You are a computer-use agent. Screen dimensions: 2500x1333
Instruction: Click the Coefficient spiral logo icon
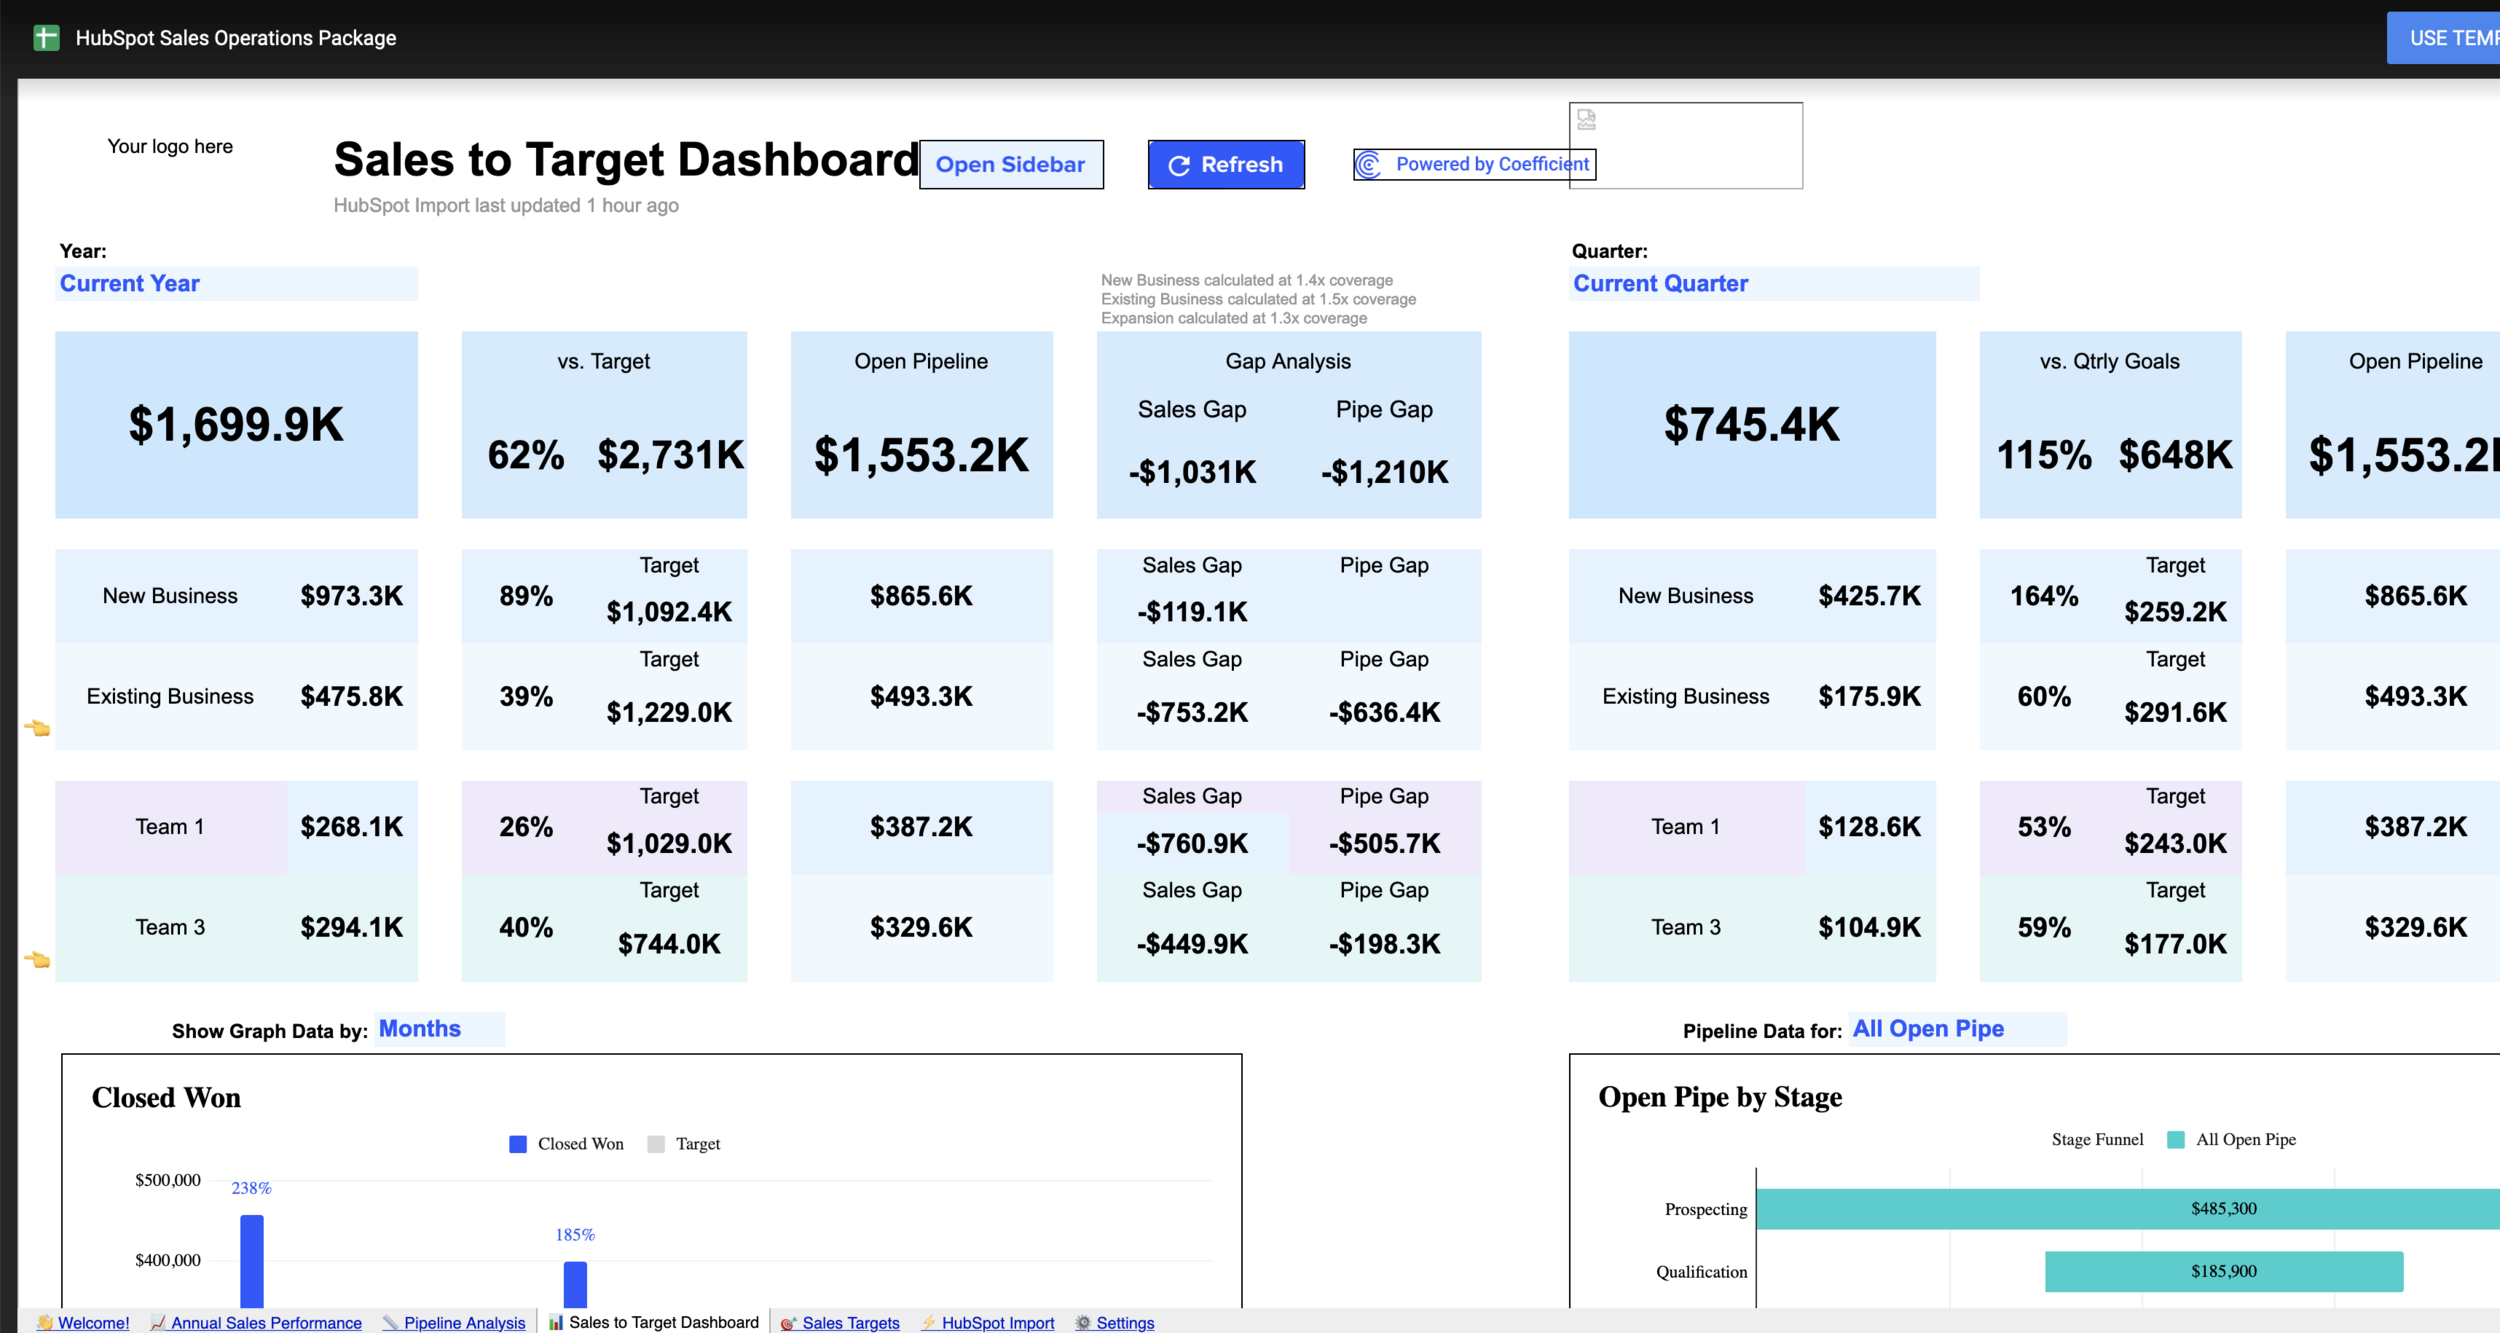pos(1369,164)
